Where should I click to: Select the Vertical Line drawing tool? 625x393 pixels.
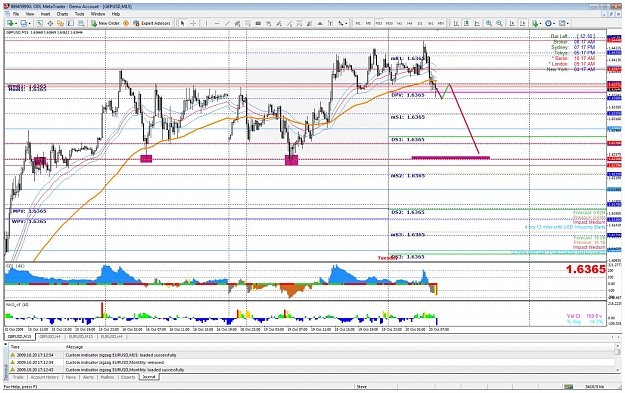(x=206, y=23)
